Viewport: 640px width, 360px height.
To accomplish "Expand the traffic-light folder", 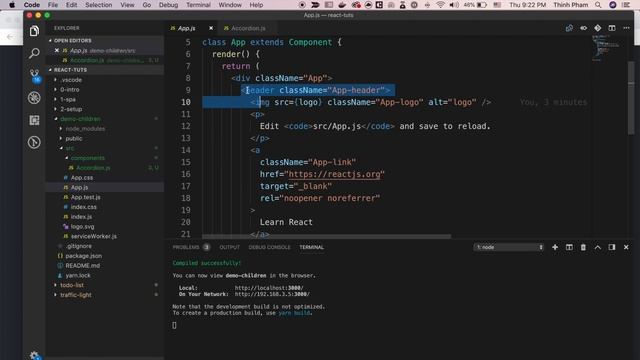I will pyautogui.click(x=76, y=295).
